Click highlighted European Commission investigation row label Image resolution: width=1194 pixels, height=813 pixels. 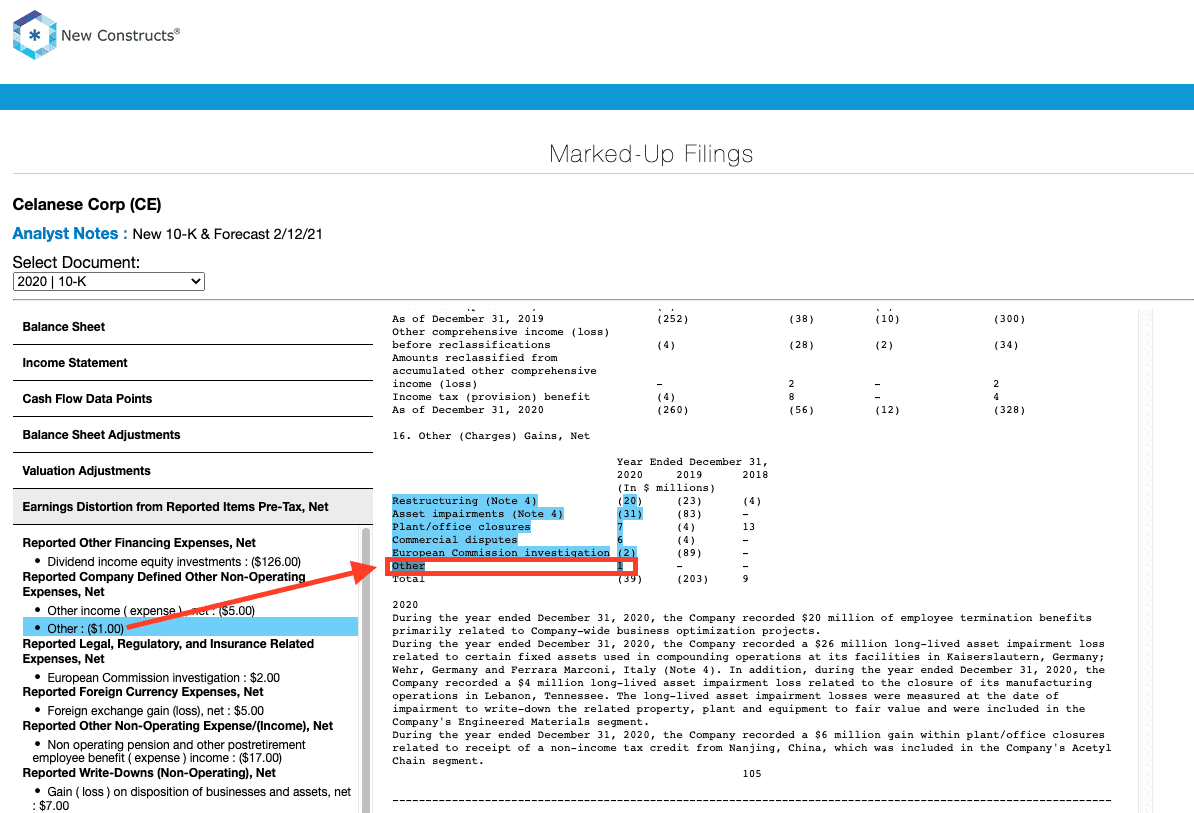point(501,553)
